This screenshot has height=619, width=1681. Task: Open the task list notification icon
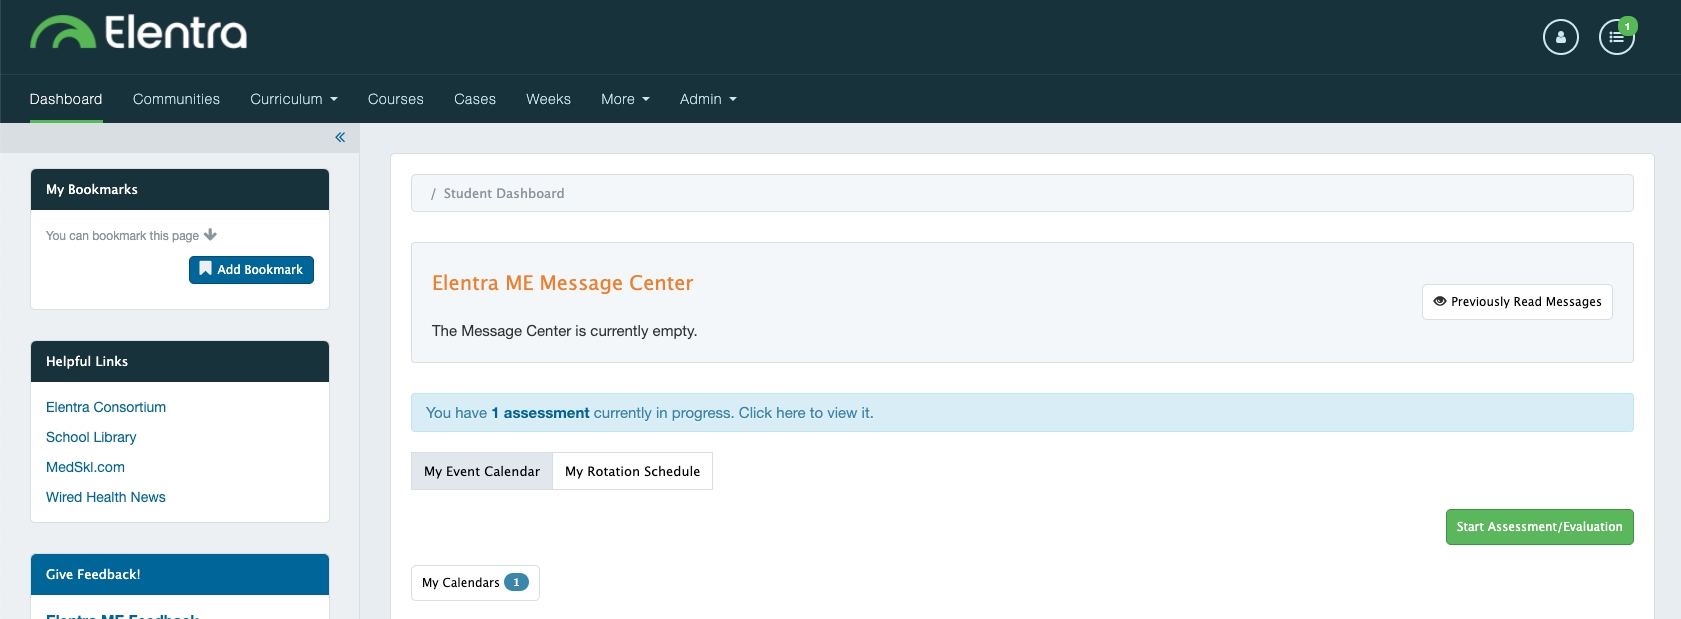(1616, 37)
